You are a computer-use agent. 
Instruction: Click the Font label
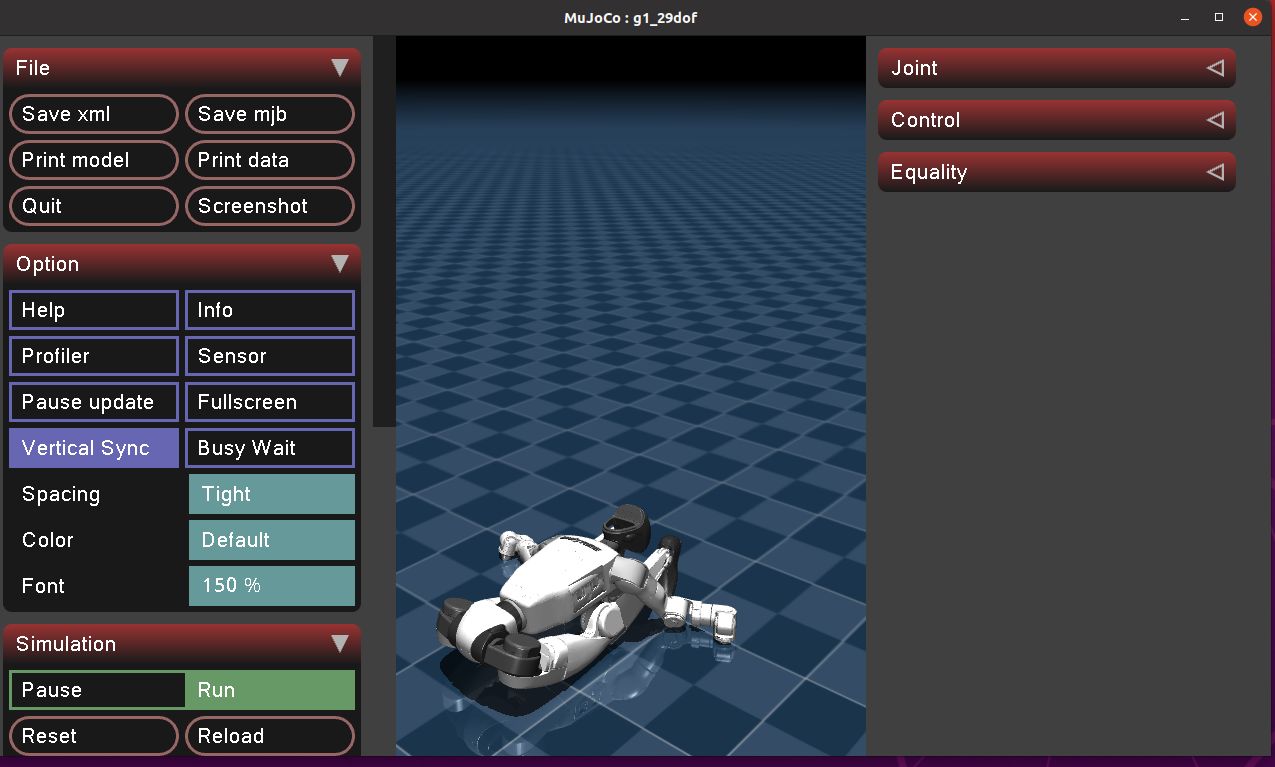point(43,586)
